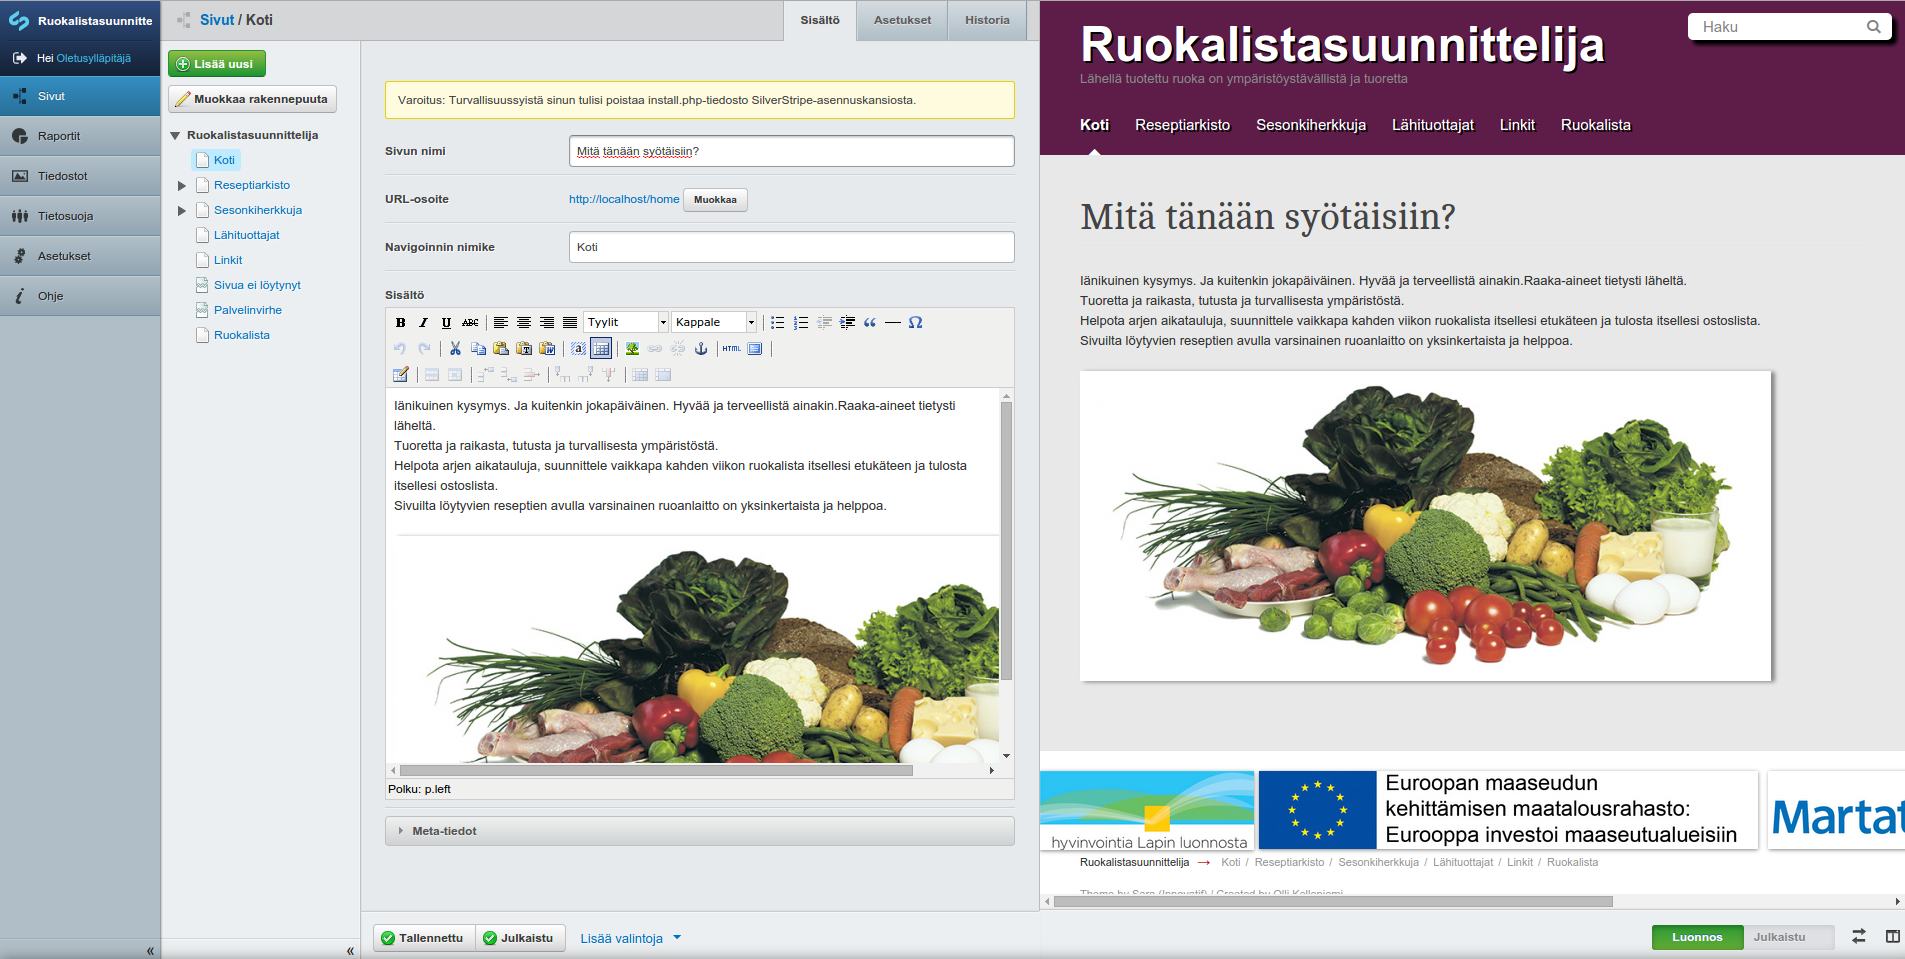Click the Sivun nimi input field
The height and width of the screenshot is (959, 1905).
tap(792, 151)
